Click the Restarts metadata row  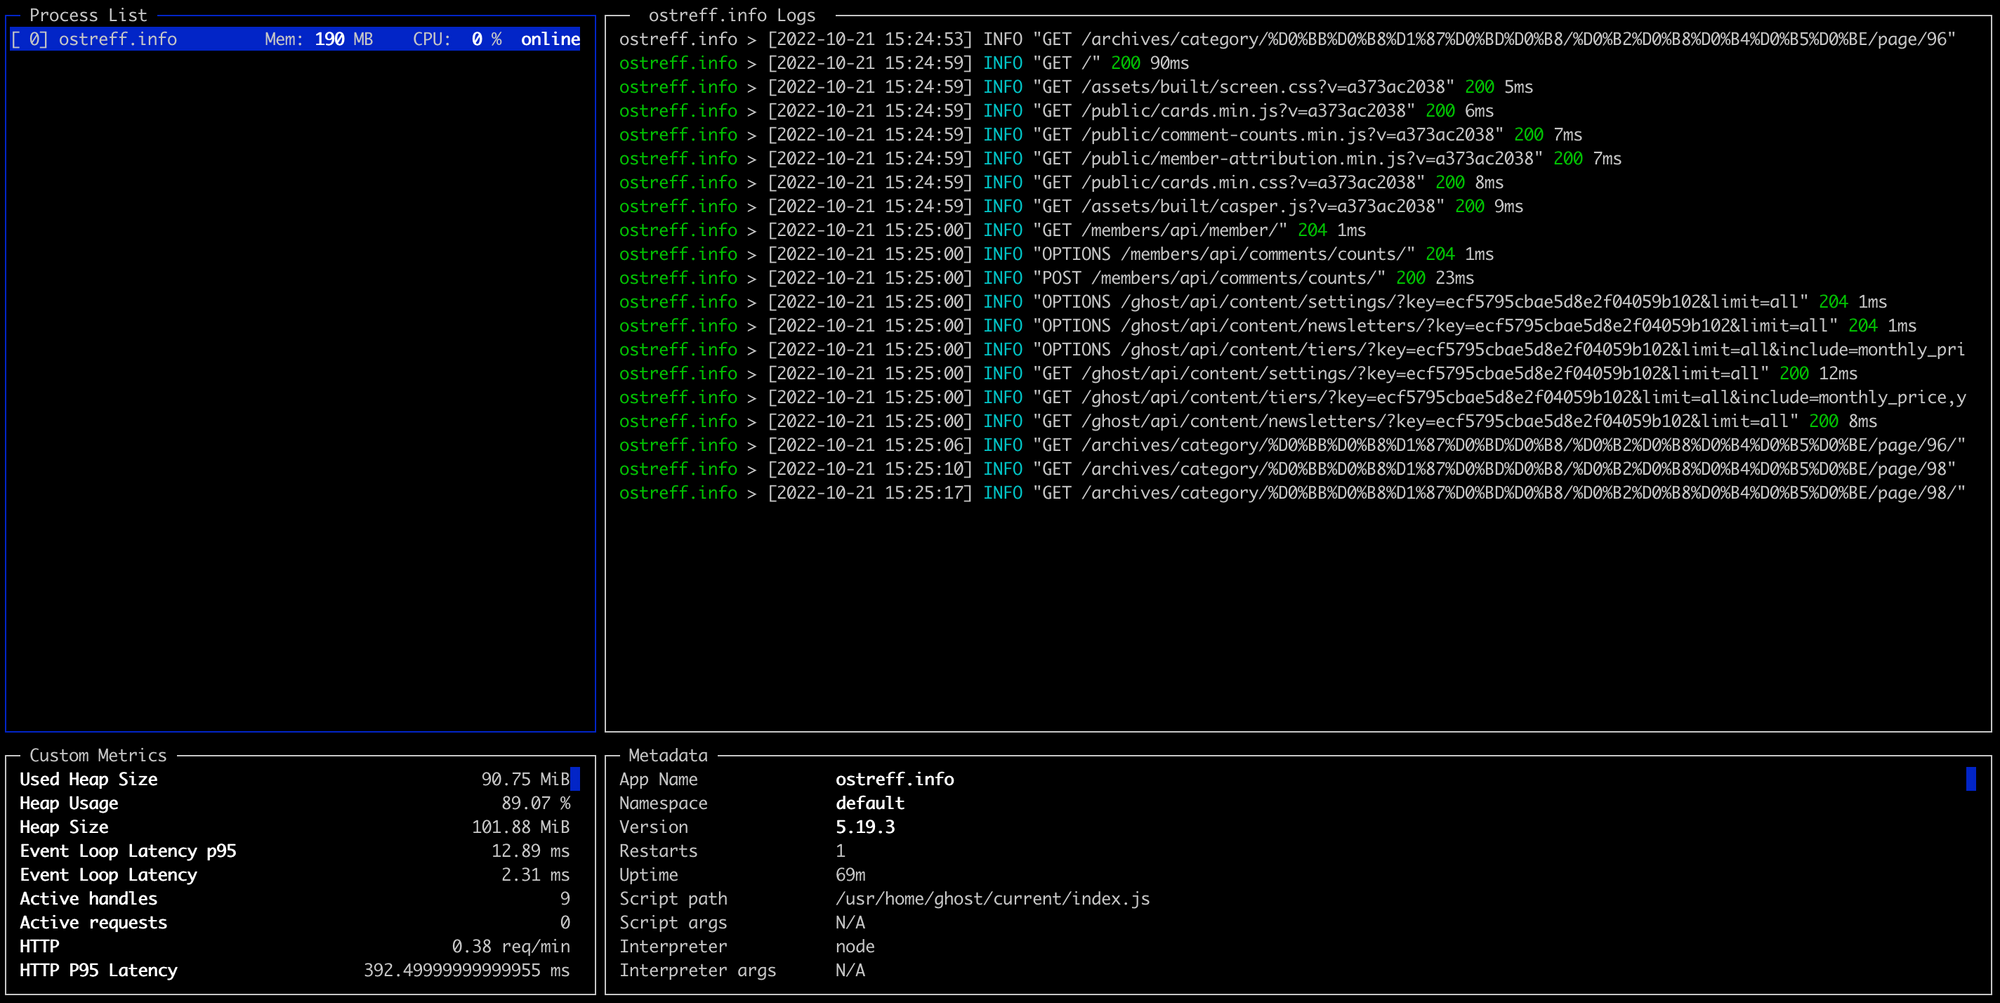pyautogui.click(x=733, y=851)
